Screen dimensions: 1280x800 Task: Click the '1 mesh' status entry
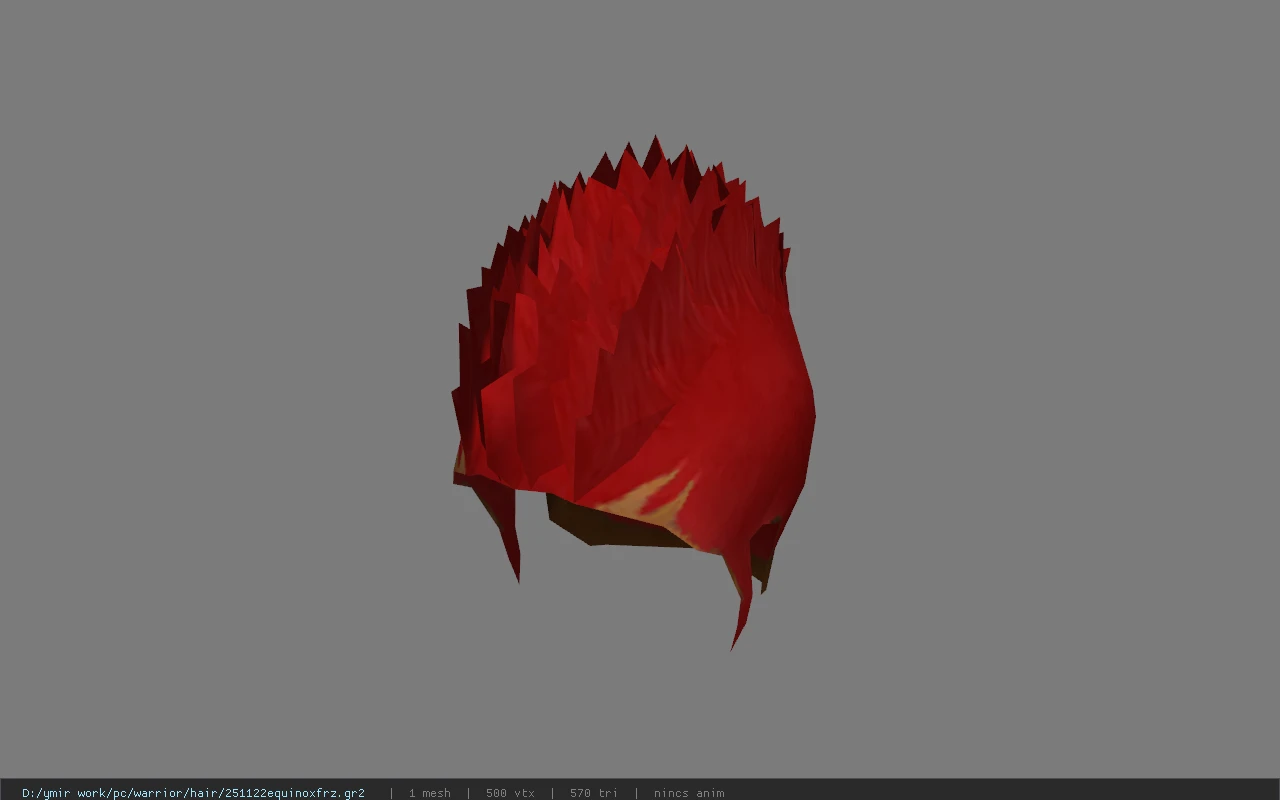(x=430, y=793)
